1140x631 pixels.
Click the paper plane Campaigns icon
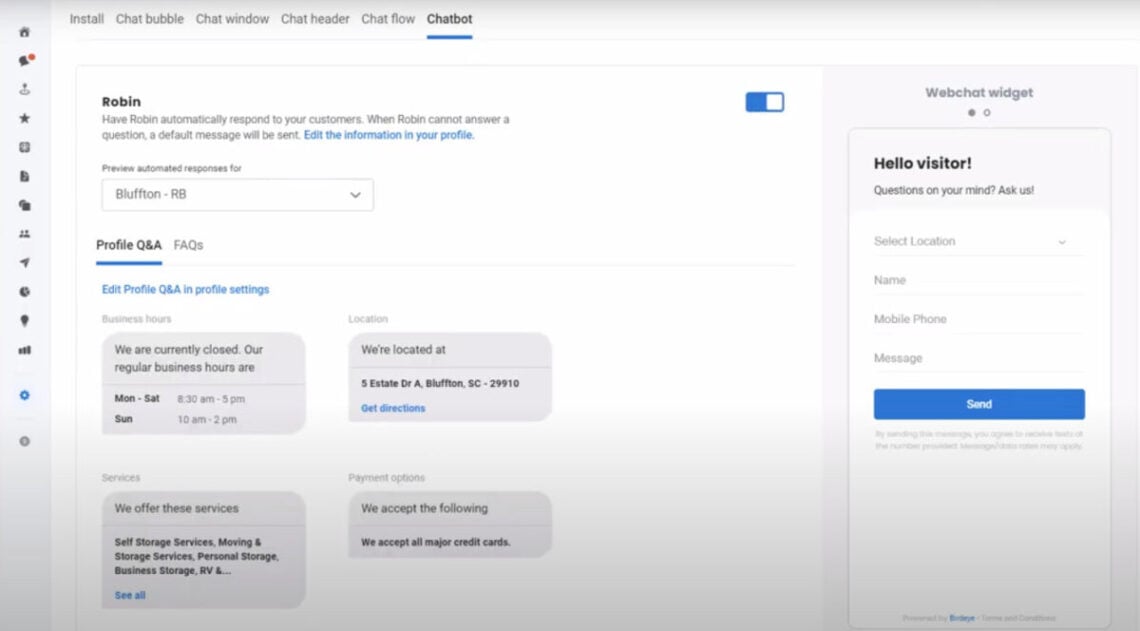pos(25,261)
